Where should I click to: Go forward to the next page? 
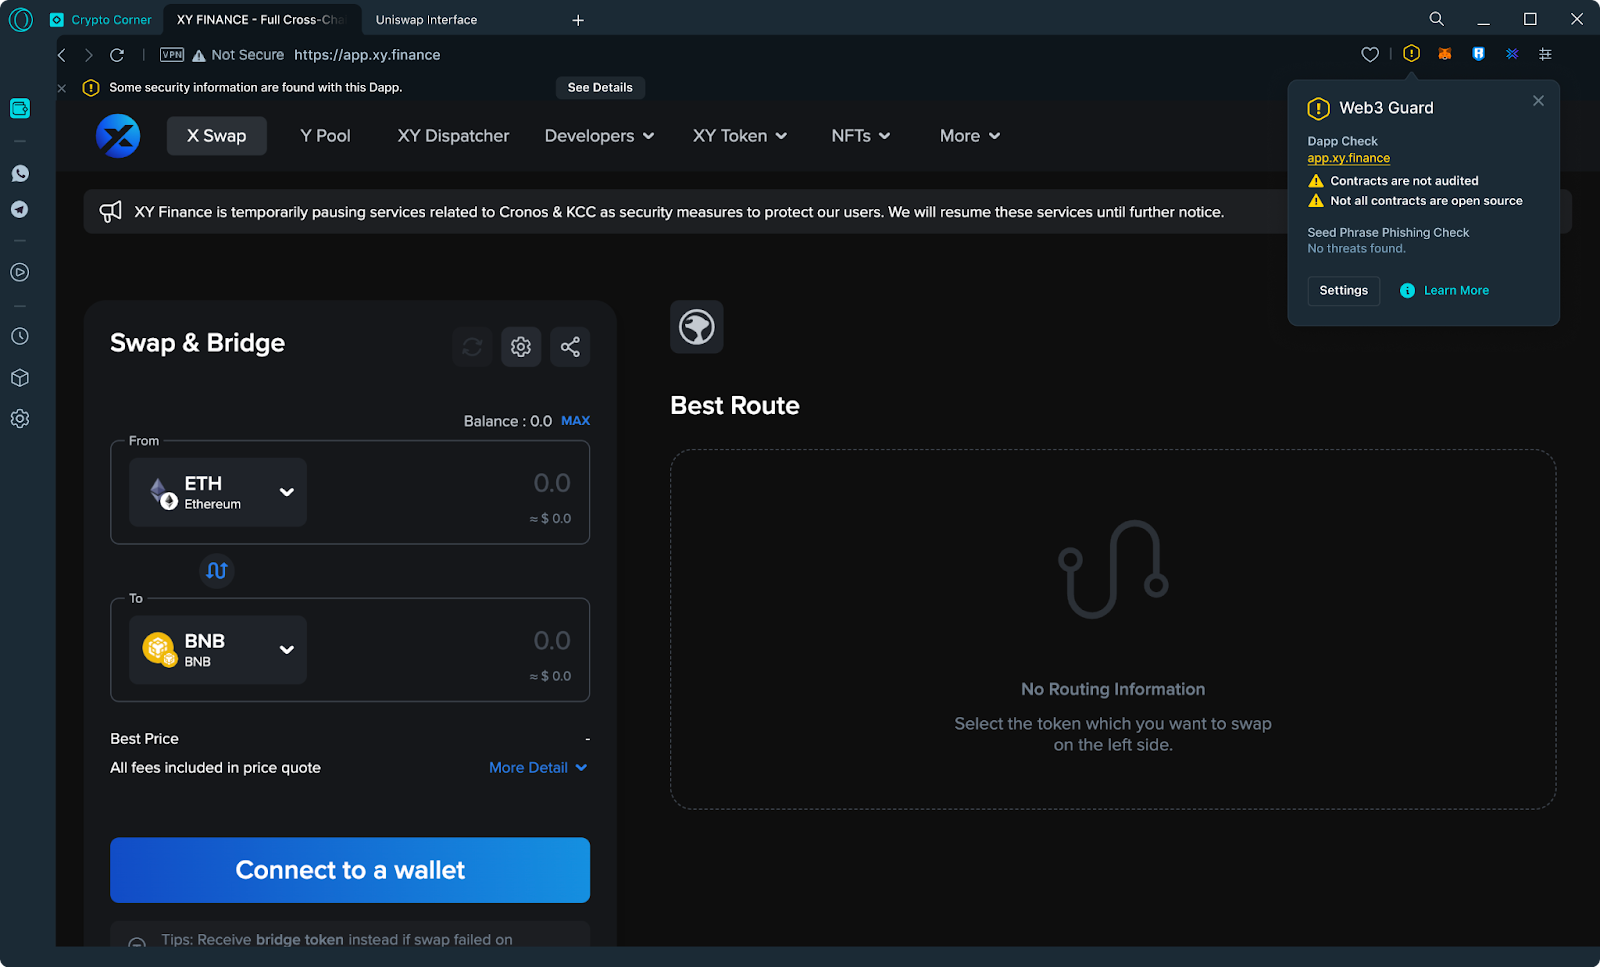coord(89,55)
